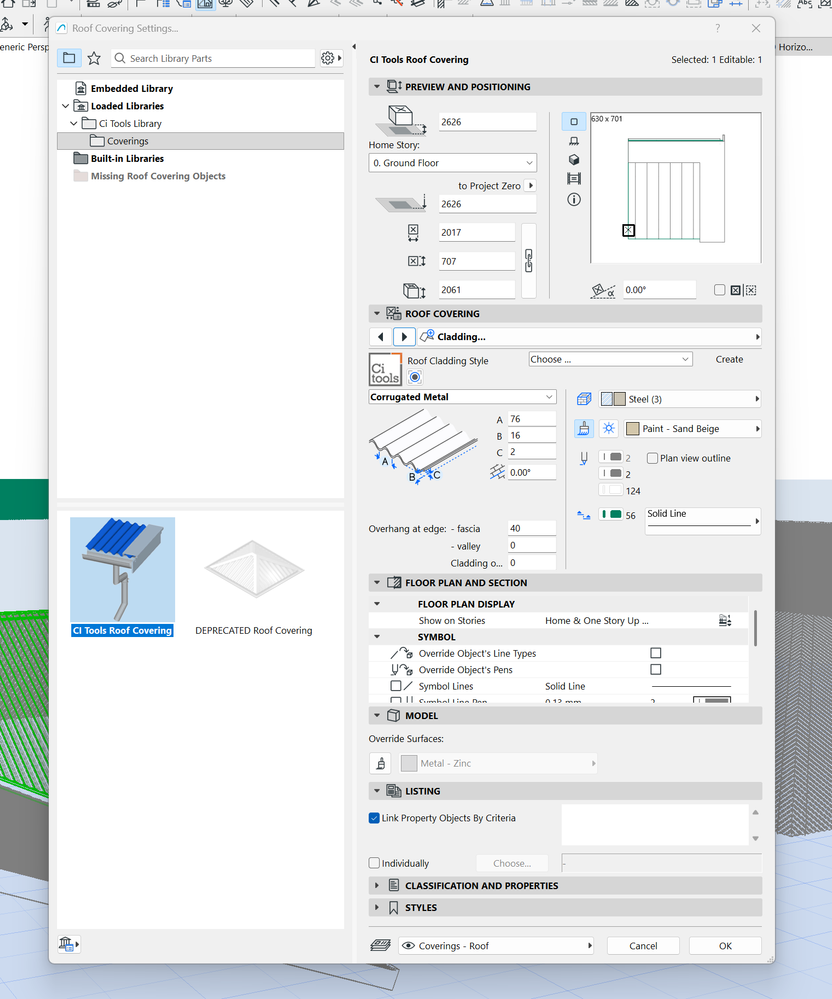Show object information icon
Screen dimensions: 832x999
[x=573, y=199]
